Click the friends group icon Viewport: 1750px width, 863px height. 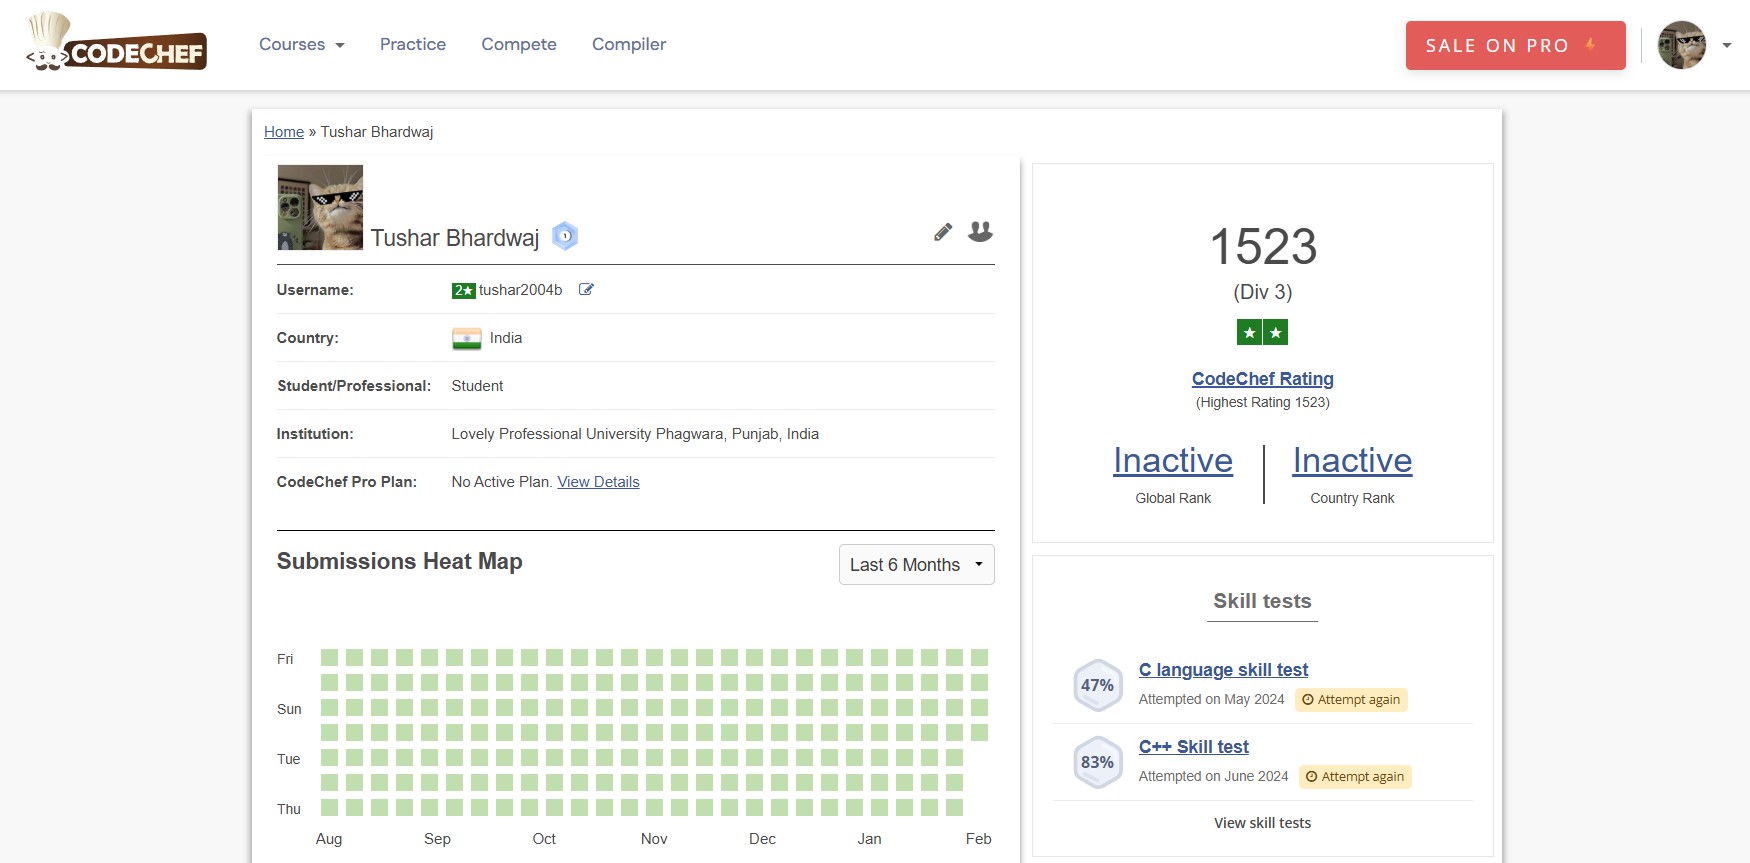tap(980, 232)
